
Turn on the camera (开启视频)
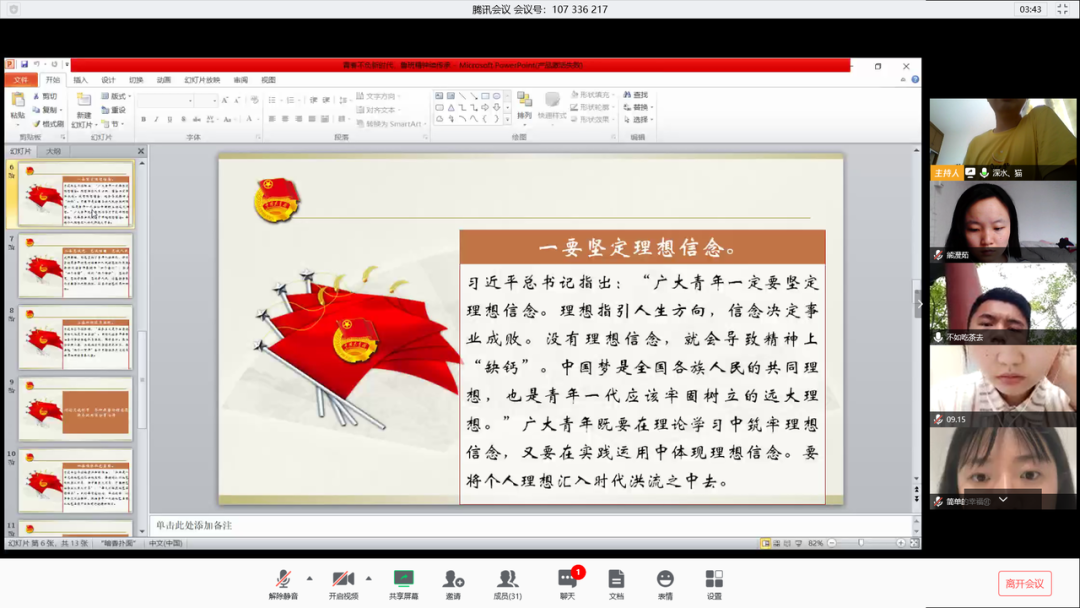tap(342, 581)
